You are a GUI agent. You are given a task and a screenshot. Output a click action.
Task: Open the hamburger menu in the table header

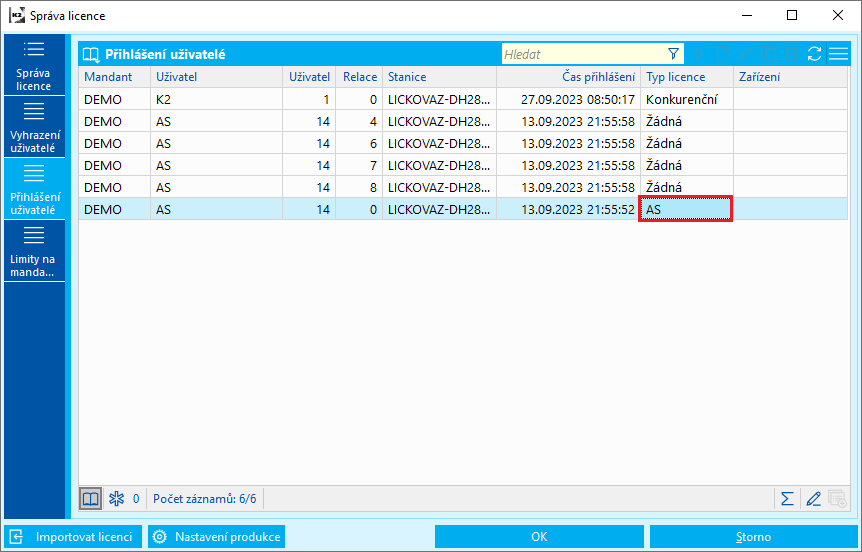[838, 54]
